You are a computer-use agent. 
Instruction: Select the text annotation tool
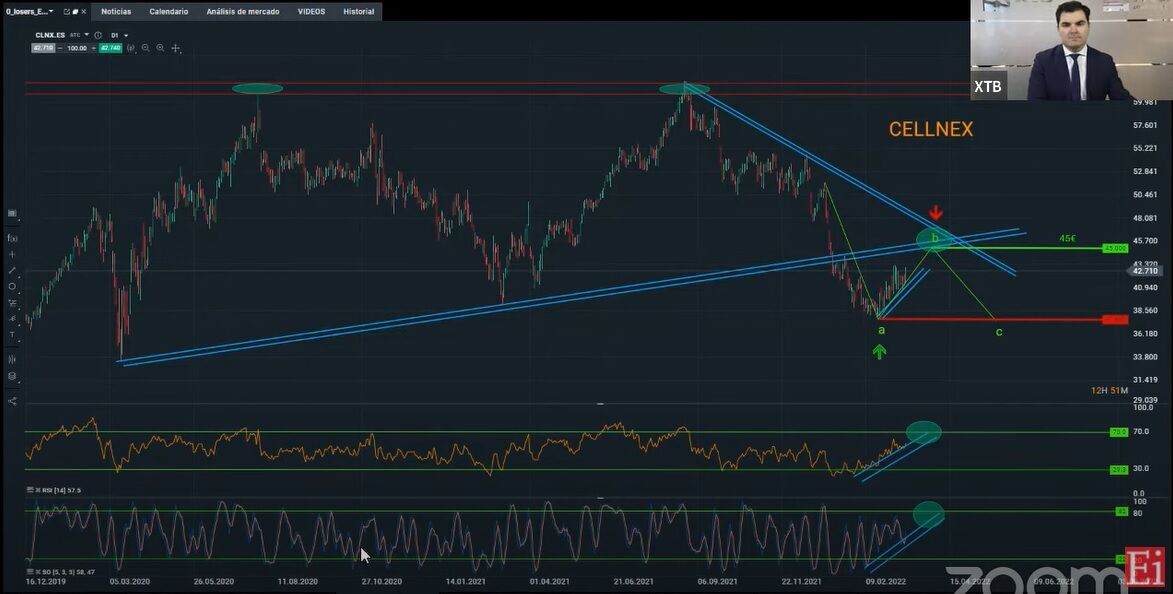point(12,335)
